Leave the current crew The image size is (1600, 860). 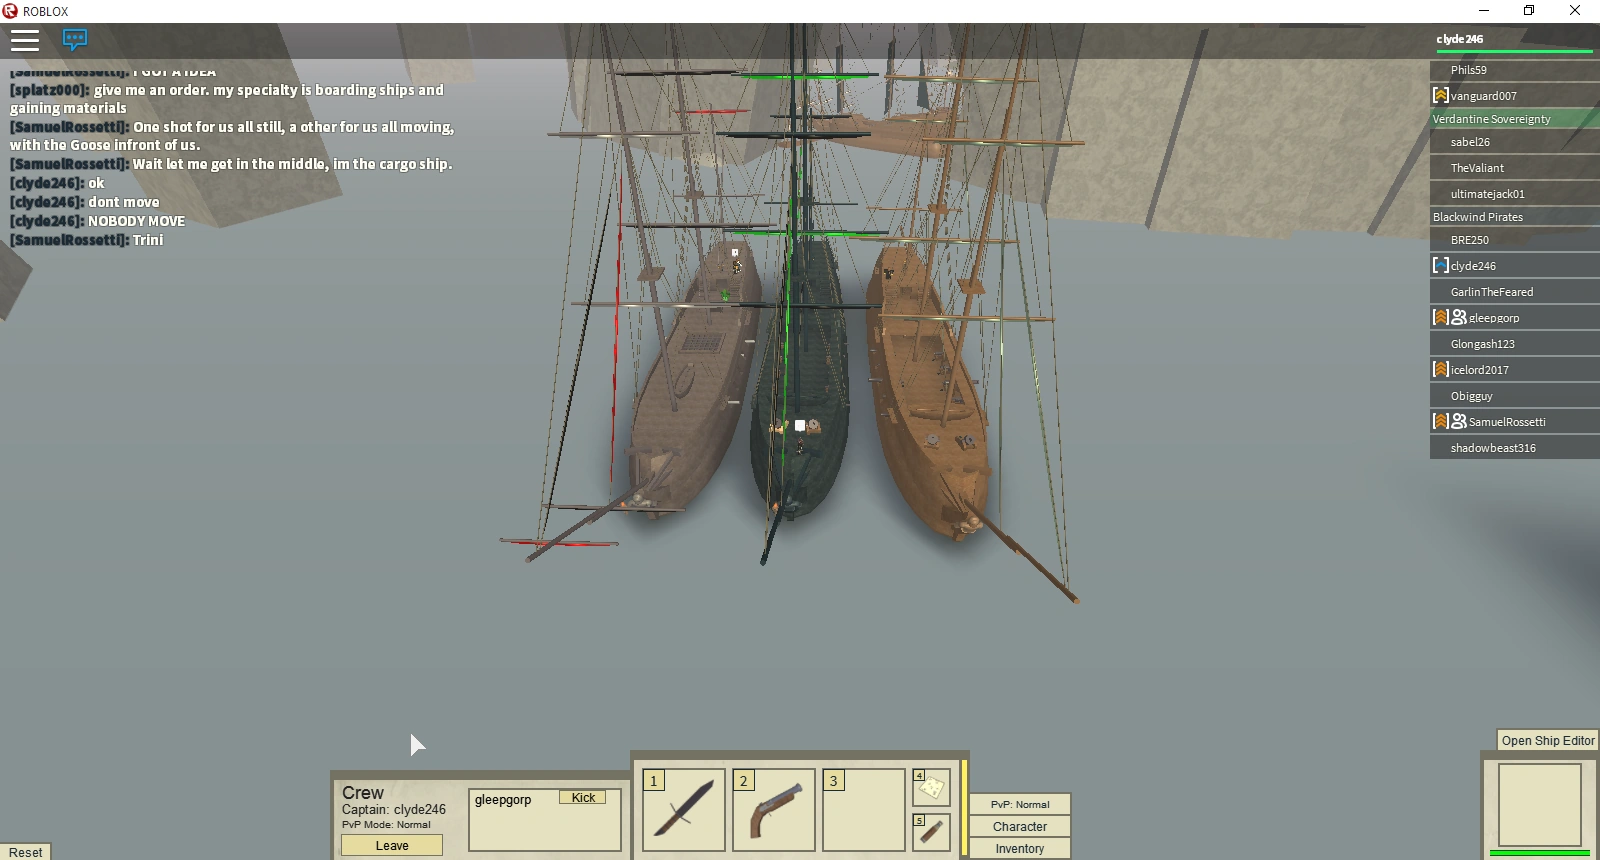pos(392,846)
